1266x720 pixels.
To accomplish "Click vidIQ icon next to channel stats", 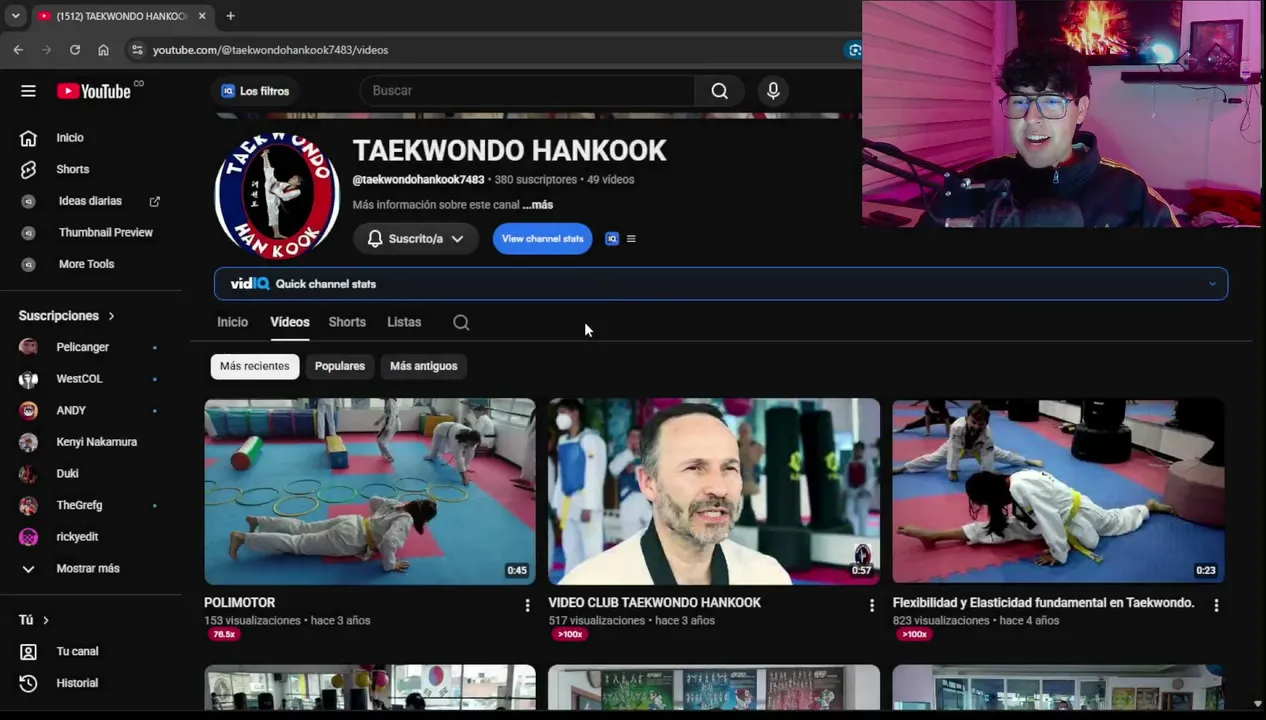I will [612, 239].
